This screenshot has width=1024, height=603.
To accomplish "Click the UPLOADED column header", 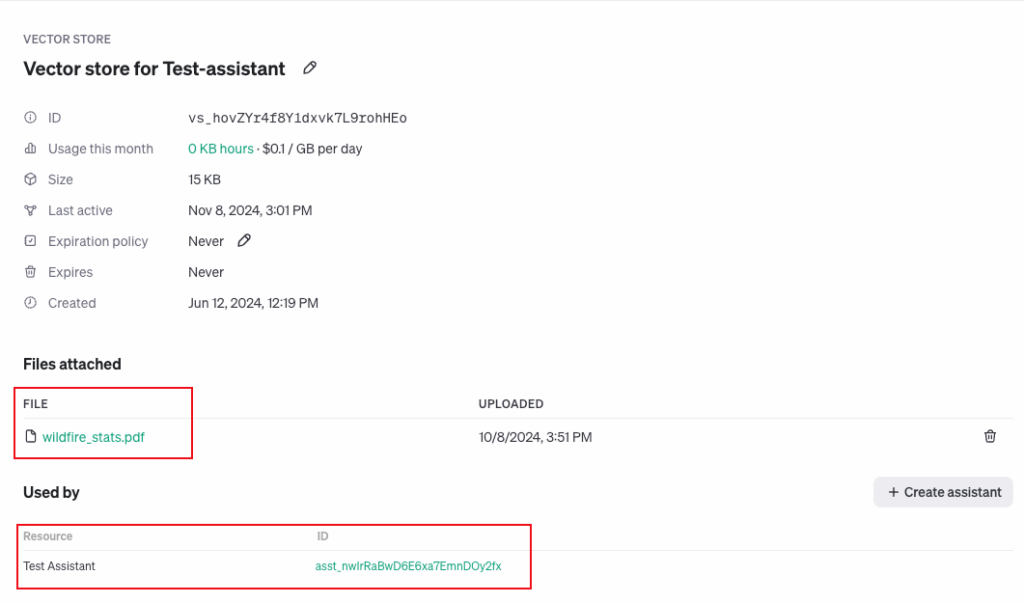I will 511,404.
